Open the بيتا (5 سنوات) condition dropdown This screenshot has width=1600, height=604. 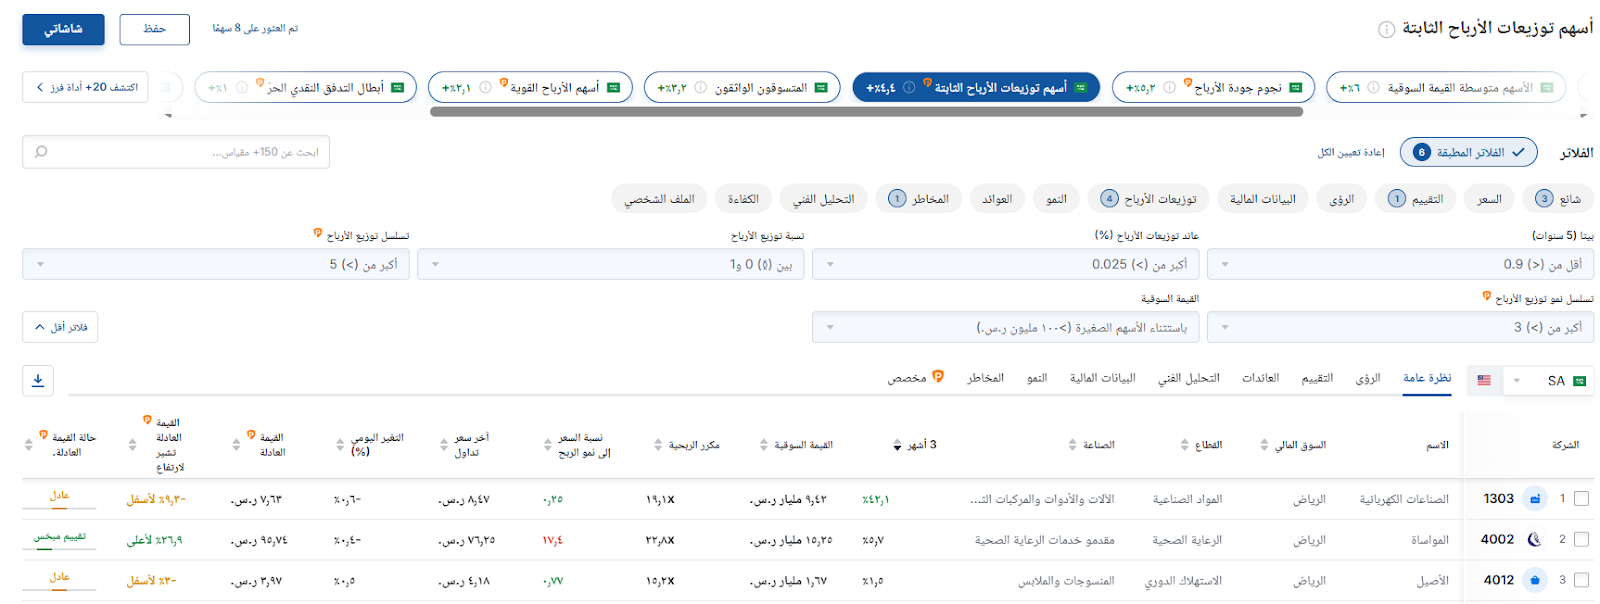pyautogui.click(x=1400, y=264)
